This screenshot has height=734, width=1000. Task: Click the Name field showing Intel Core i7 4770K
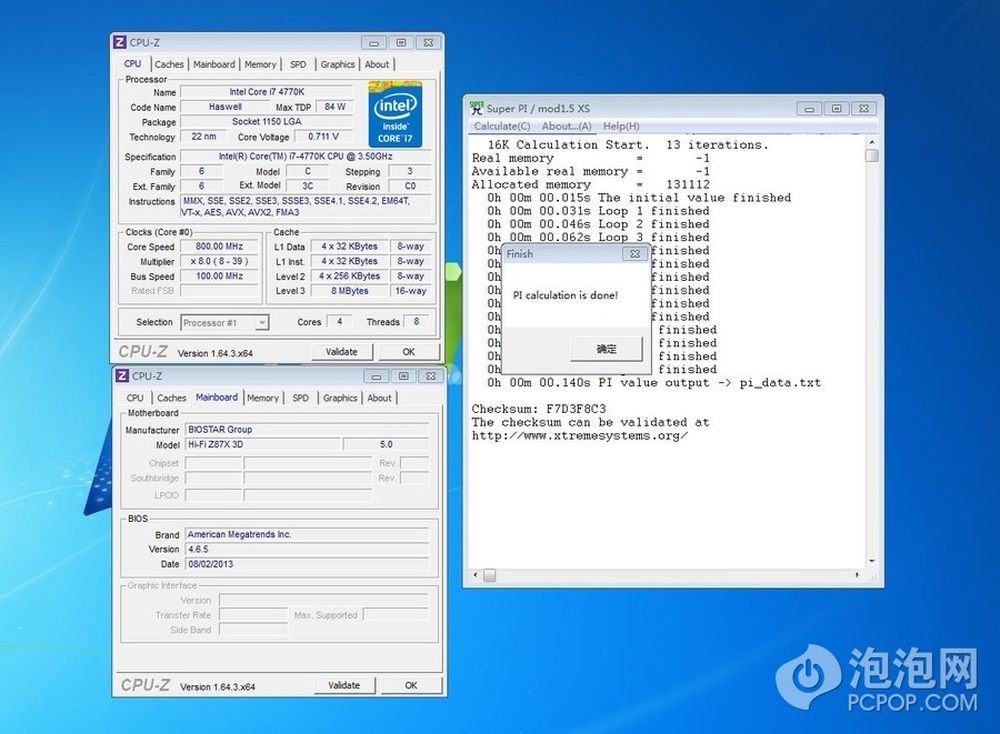(267, 92)
